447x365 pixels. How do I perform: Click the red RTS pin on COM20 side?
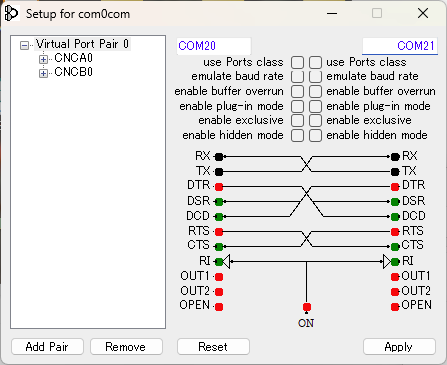click(x=219, y=231)
